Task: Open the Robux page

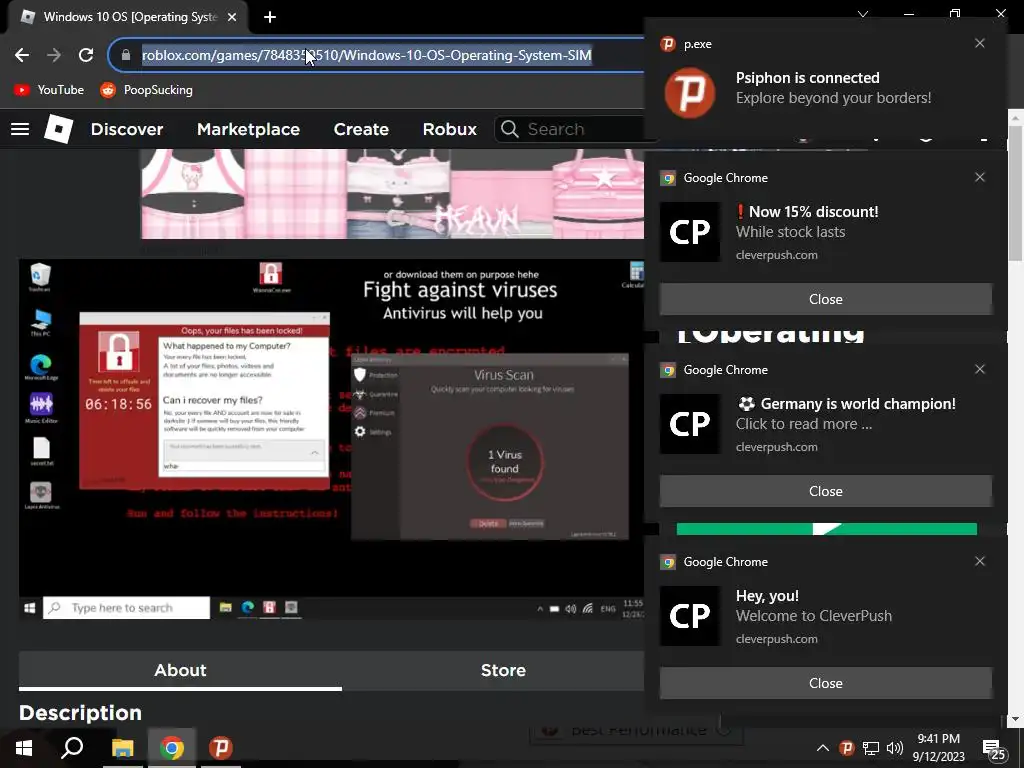Action: [449, 129]
